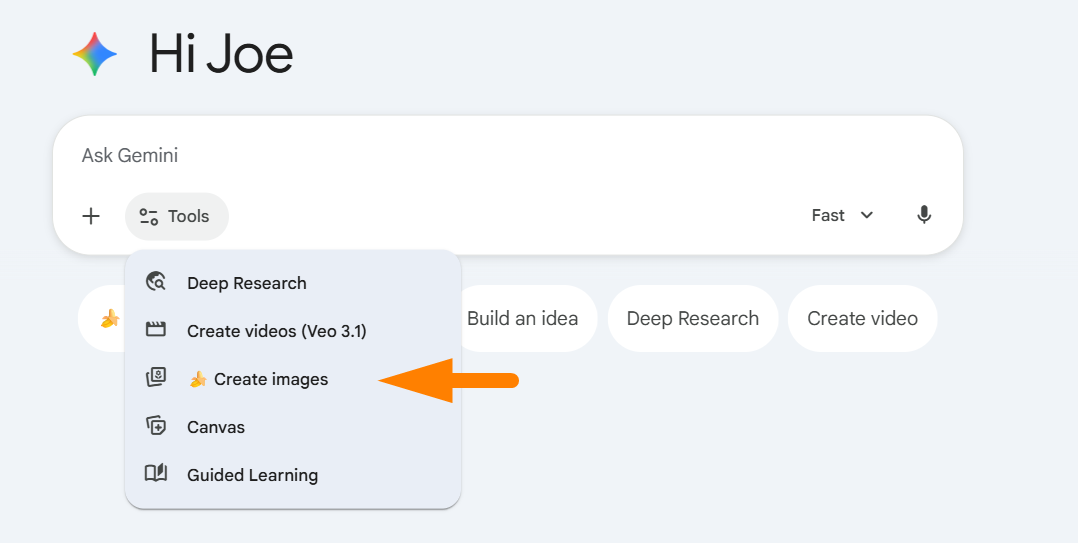Expand the chevron next to Fast
Image resolution: width=1078 pixels, height=543 pixels.
[x=867, y=215]
